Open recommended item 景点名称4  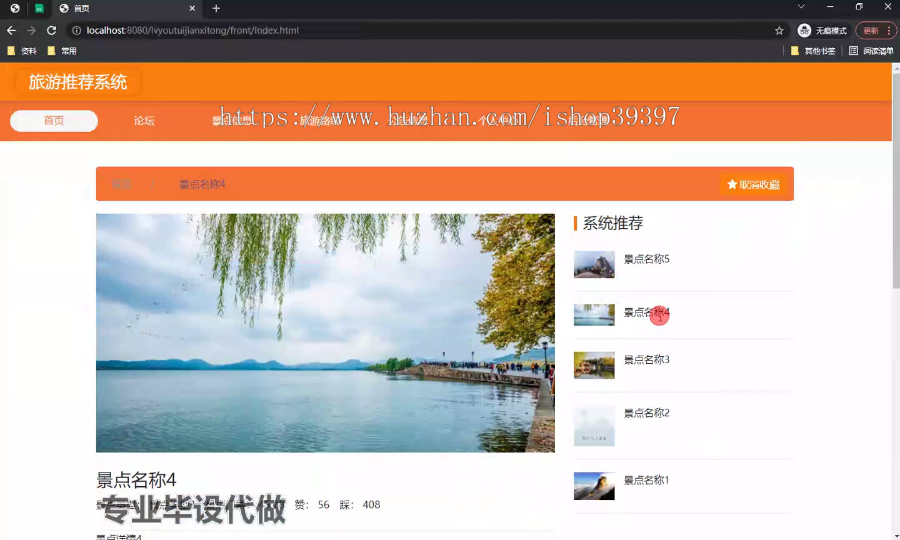[x=647, y=312]
